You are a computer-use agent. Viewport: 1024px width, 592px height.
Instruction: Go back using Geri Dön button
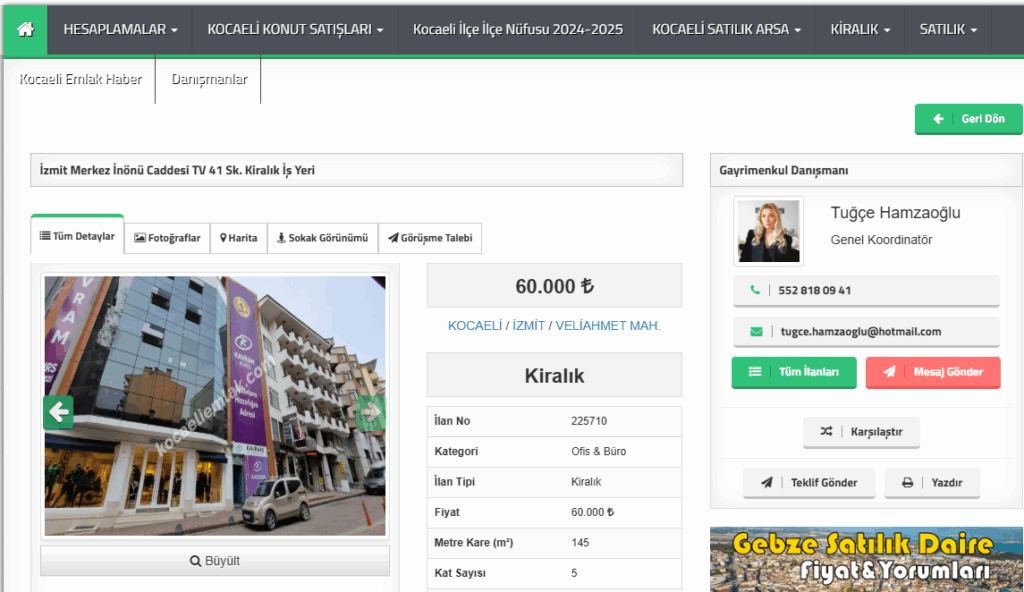(968, 119)
